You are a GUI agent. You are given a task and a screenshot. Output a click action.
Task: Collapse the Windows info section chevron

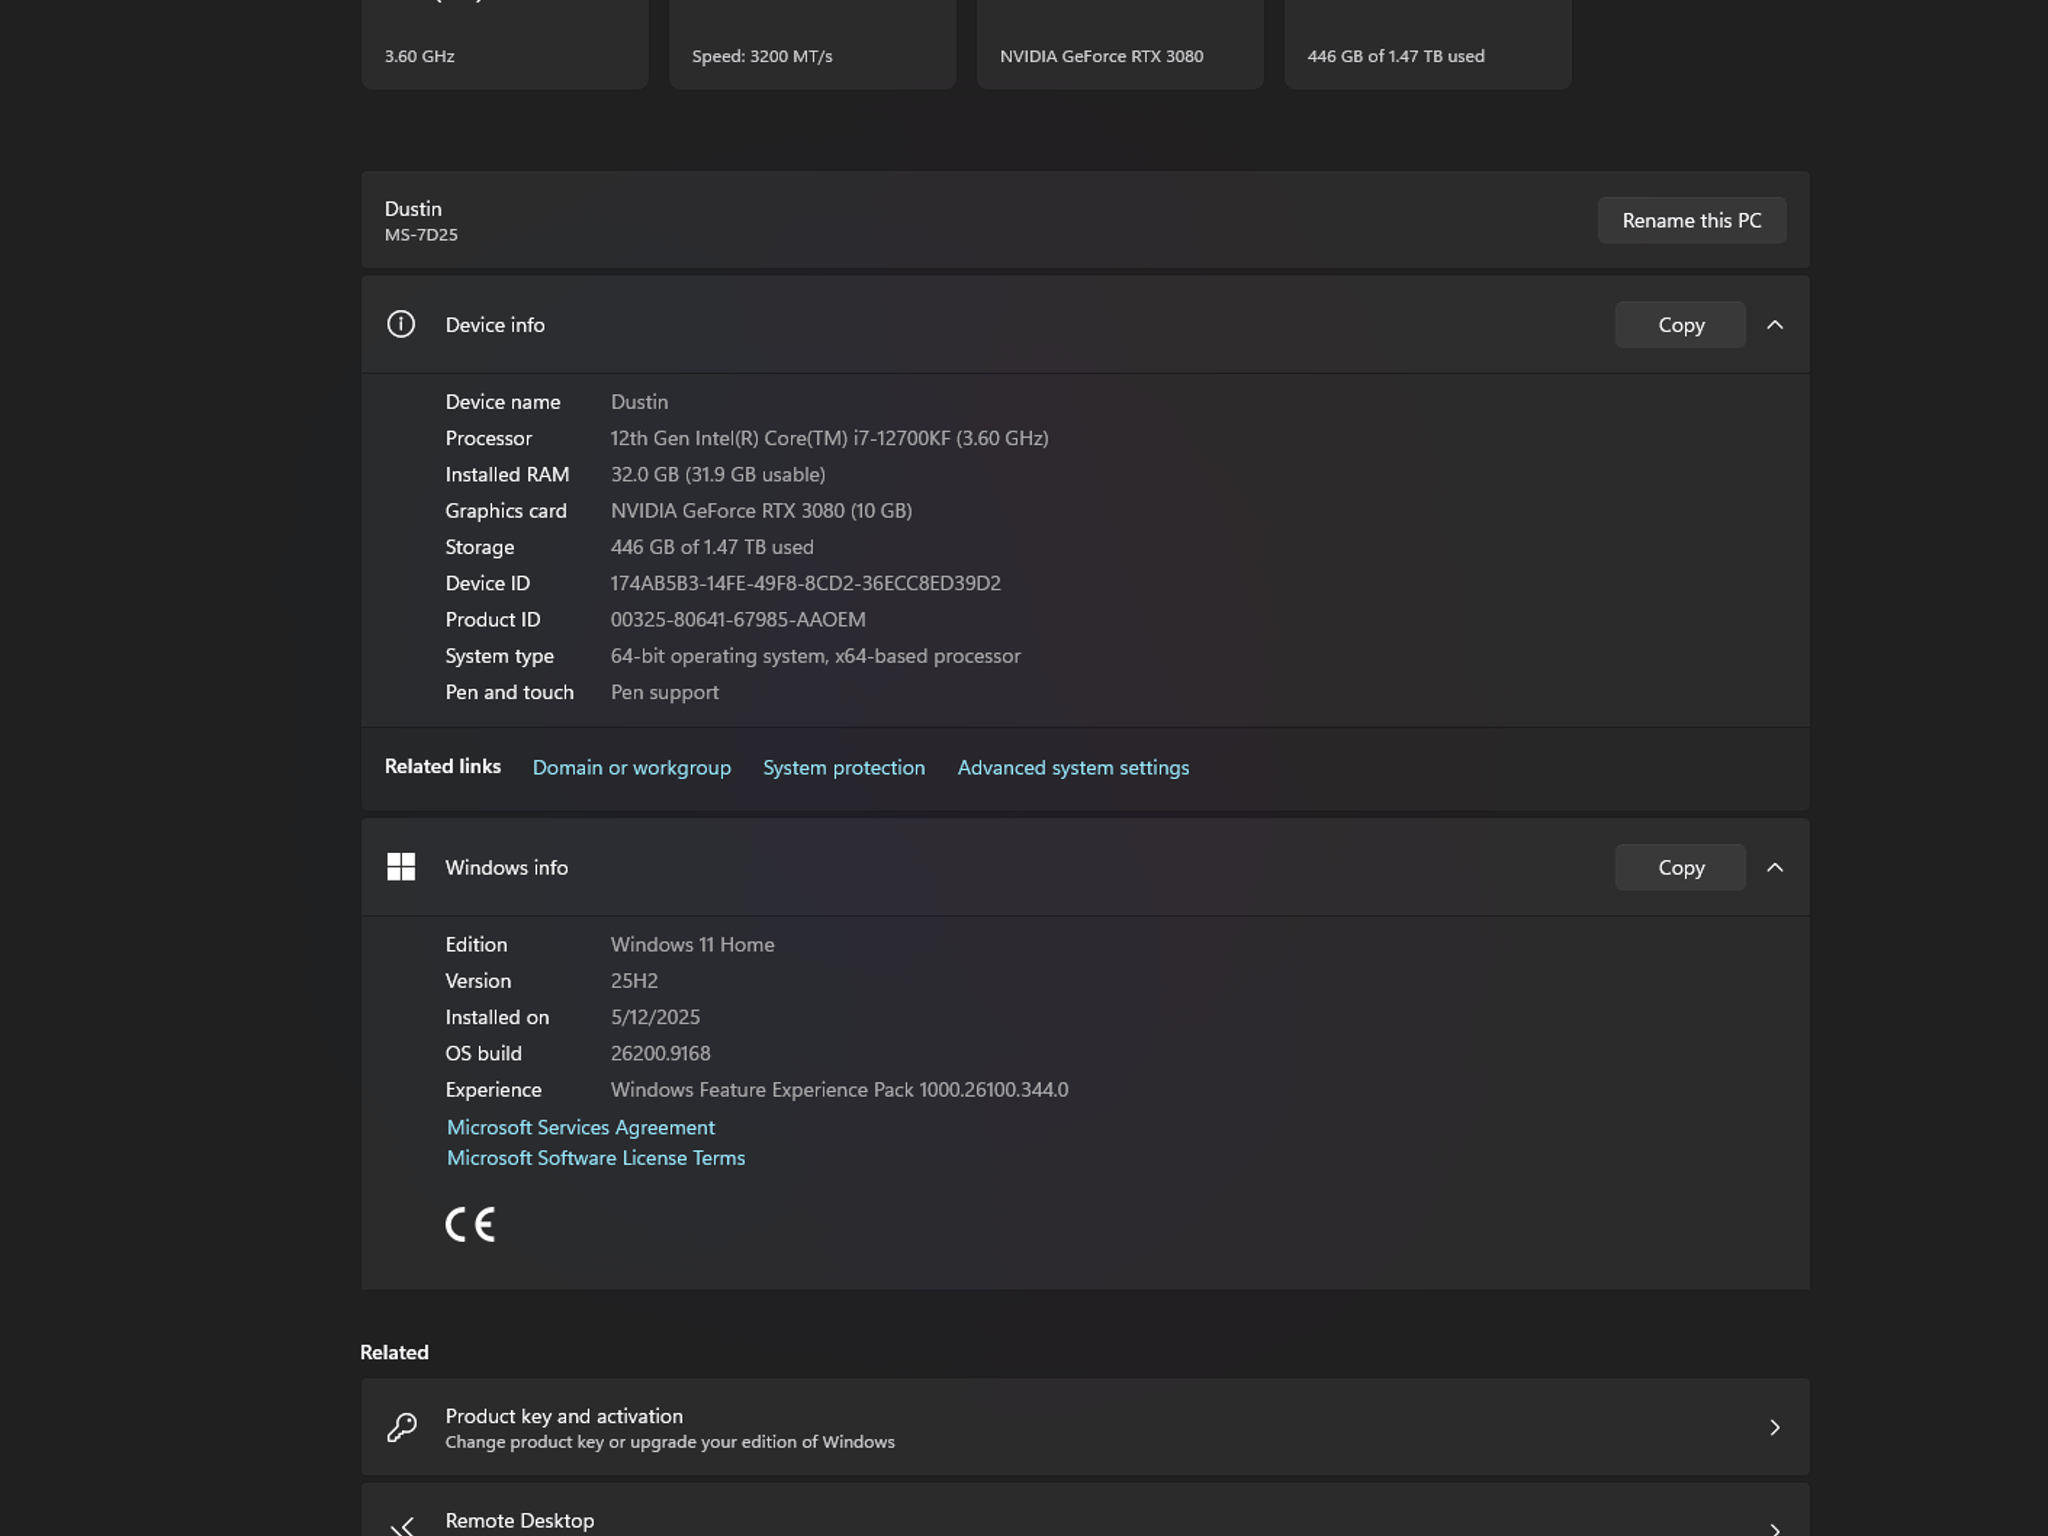[1775, 867]
